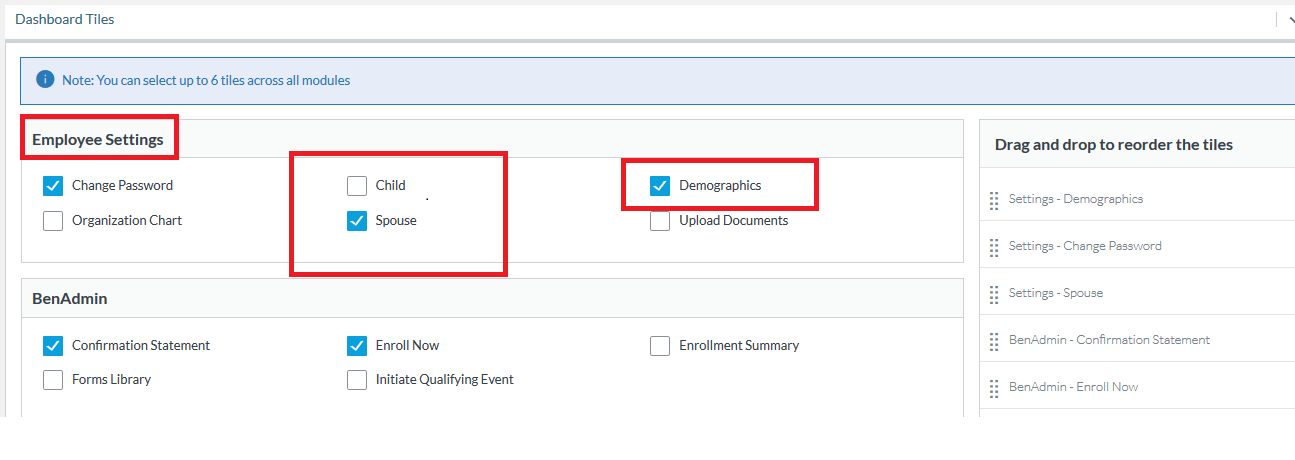1295x460 pixels.
Task: Check the Child tile checkbox
Action: [x=357, y=186]
